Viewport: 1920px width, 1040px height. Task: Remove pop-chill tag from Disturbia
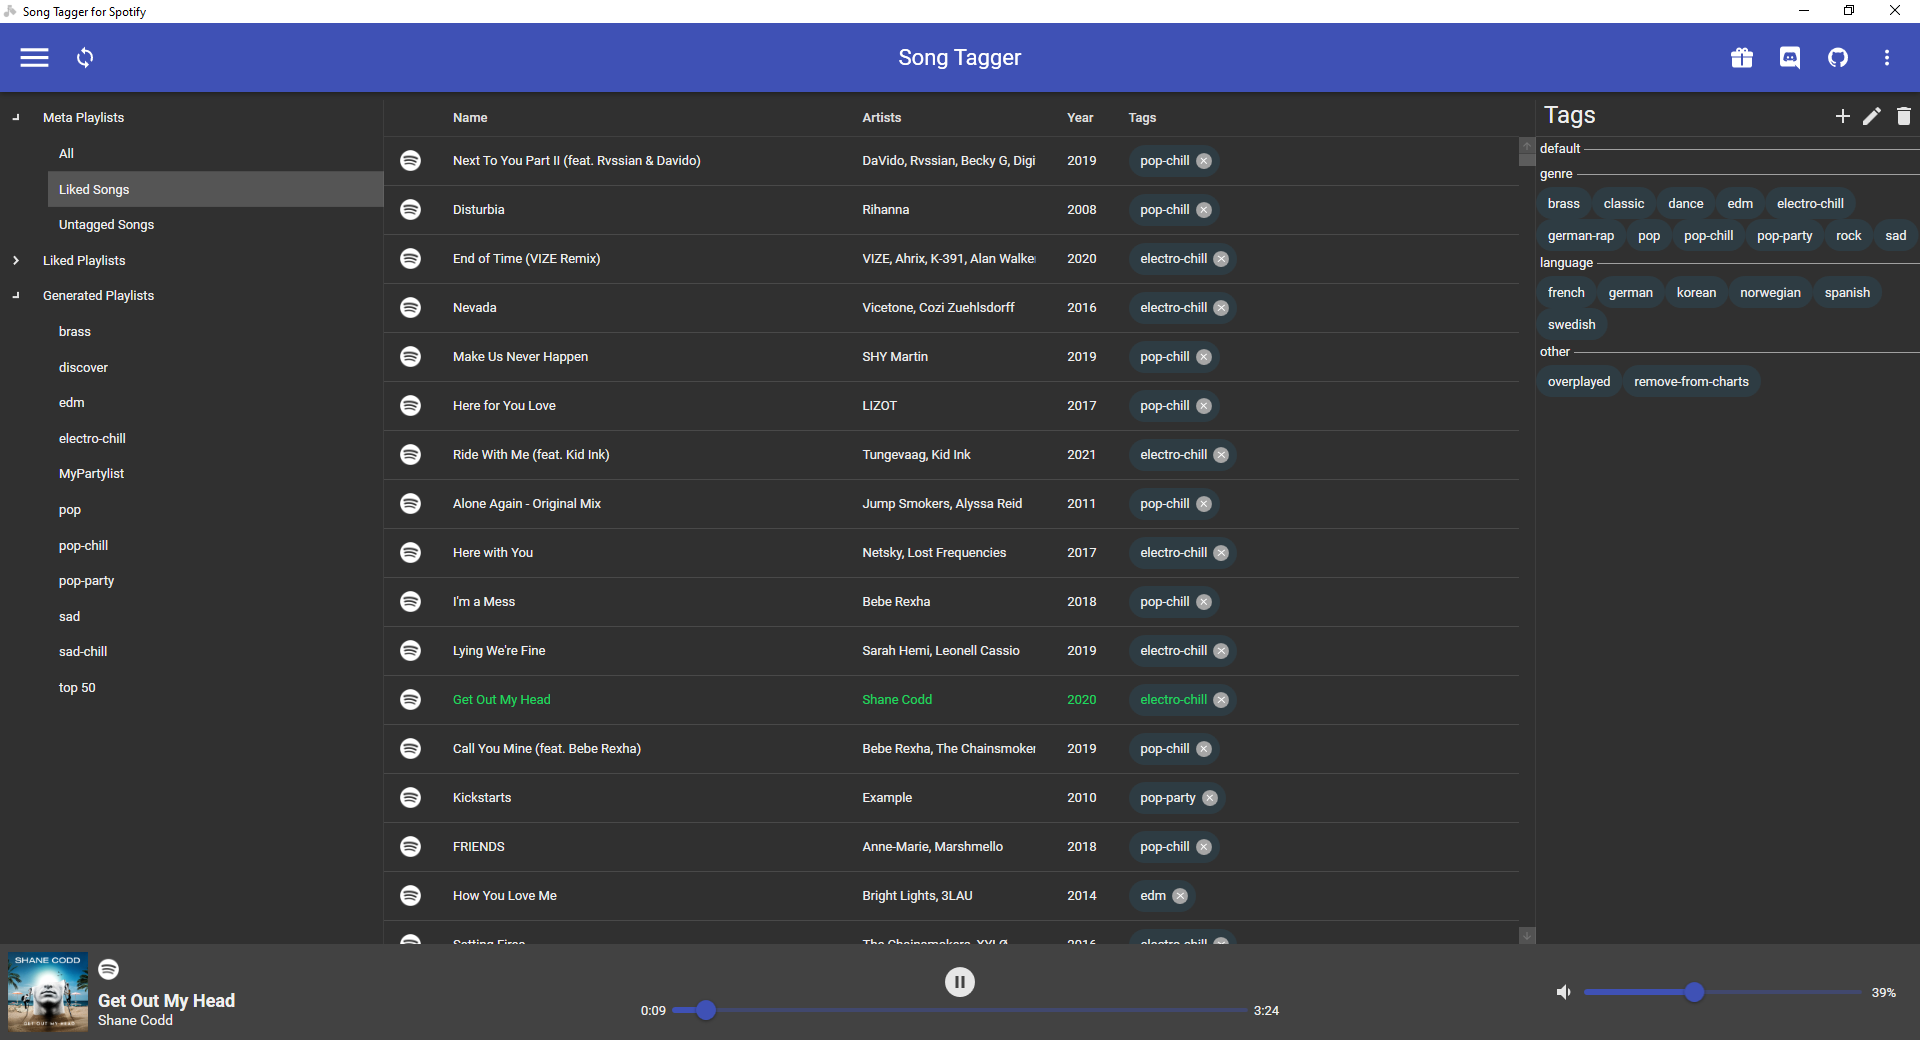coord(1204,210)
